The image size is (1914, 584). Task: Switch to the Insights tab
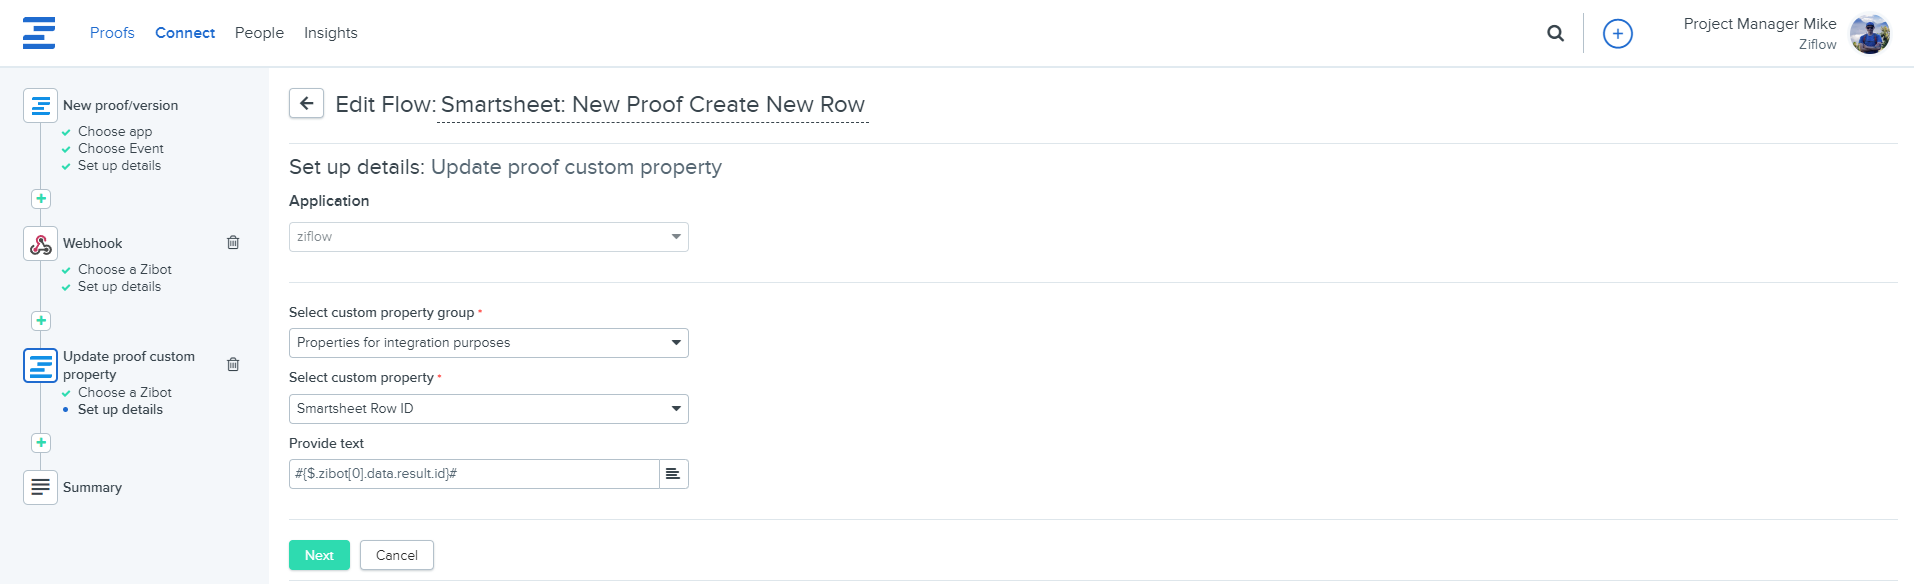point(330,33)
